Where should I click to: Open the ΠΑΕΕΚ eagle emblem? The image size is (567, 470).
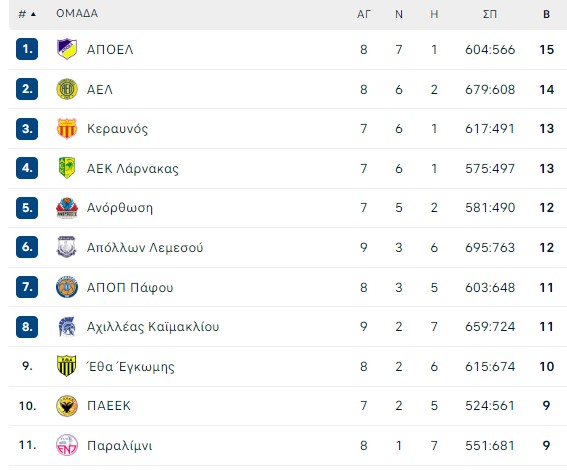pyautogui.click(x=67, y=406)
